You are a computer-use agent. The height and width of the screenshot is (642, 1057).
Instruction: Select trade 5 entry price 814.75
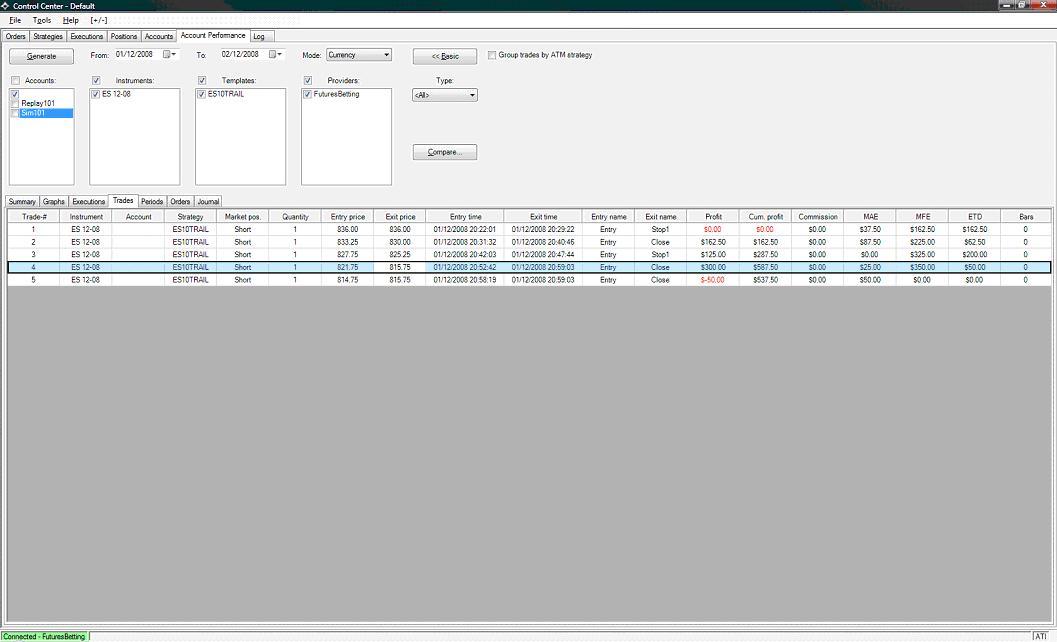348,280
